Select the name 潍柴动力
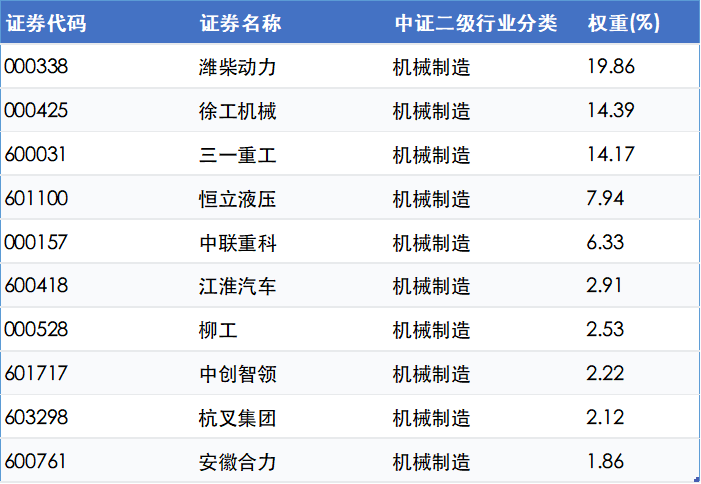Screen dimensions: 701x484 [x=238, y=67]
